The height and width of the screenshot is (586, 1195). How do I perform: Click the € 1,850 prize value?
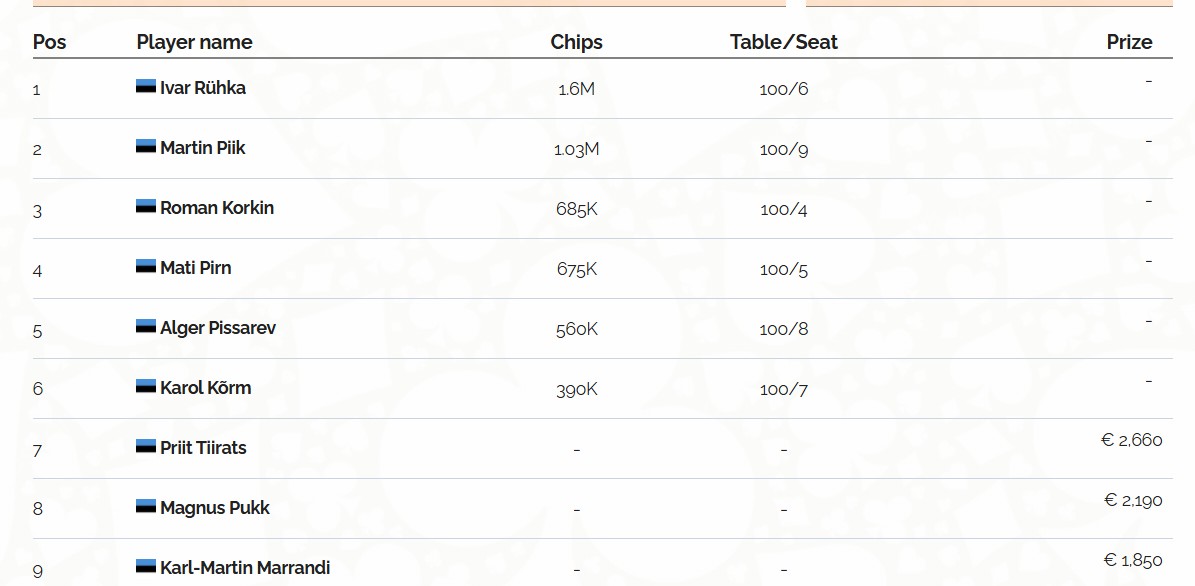click(1132, 560)
